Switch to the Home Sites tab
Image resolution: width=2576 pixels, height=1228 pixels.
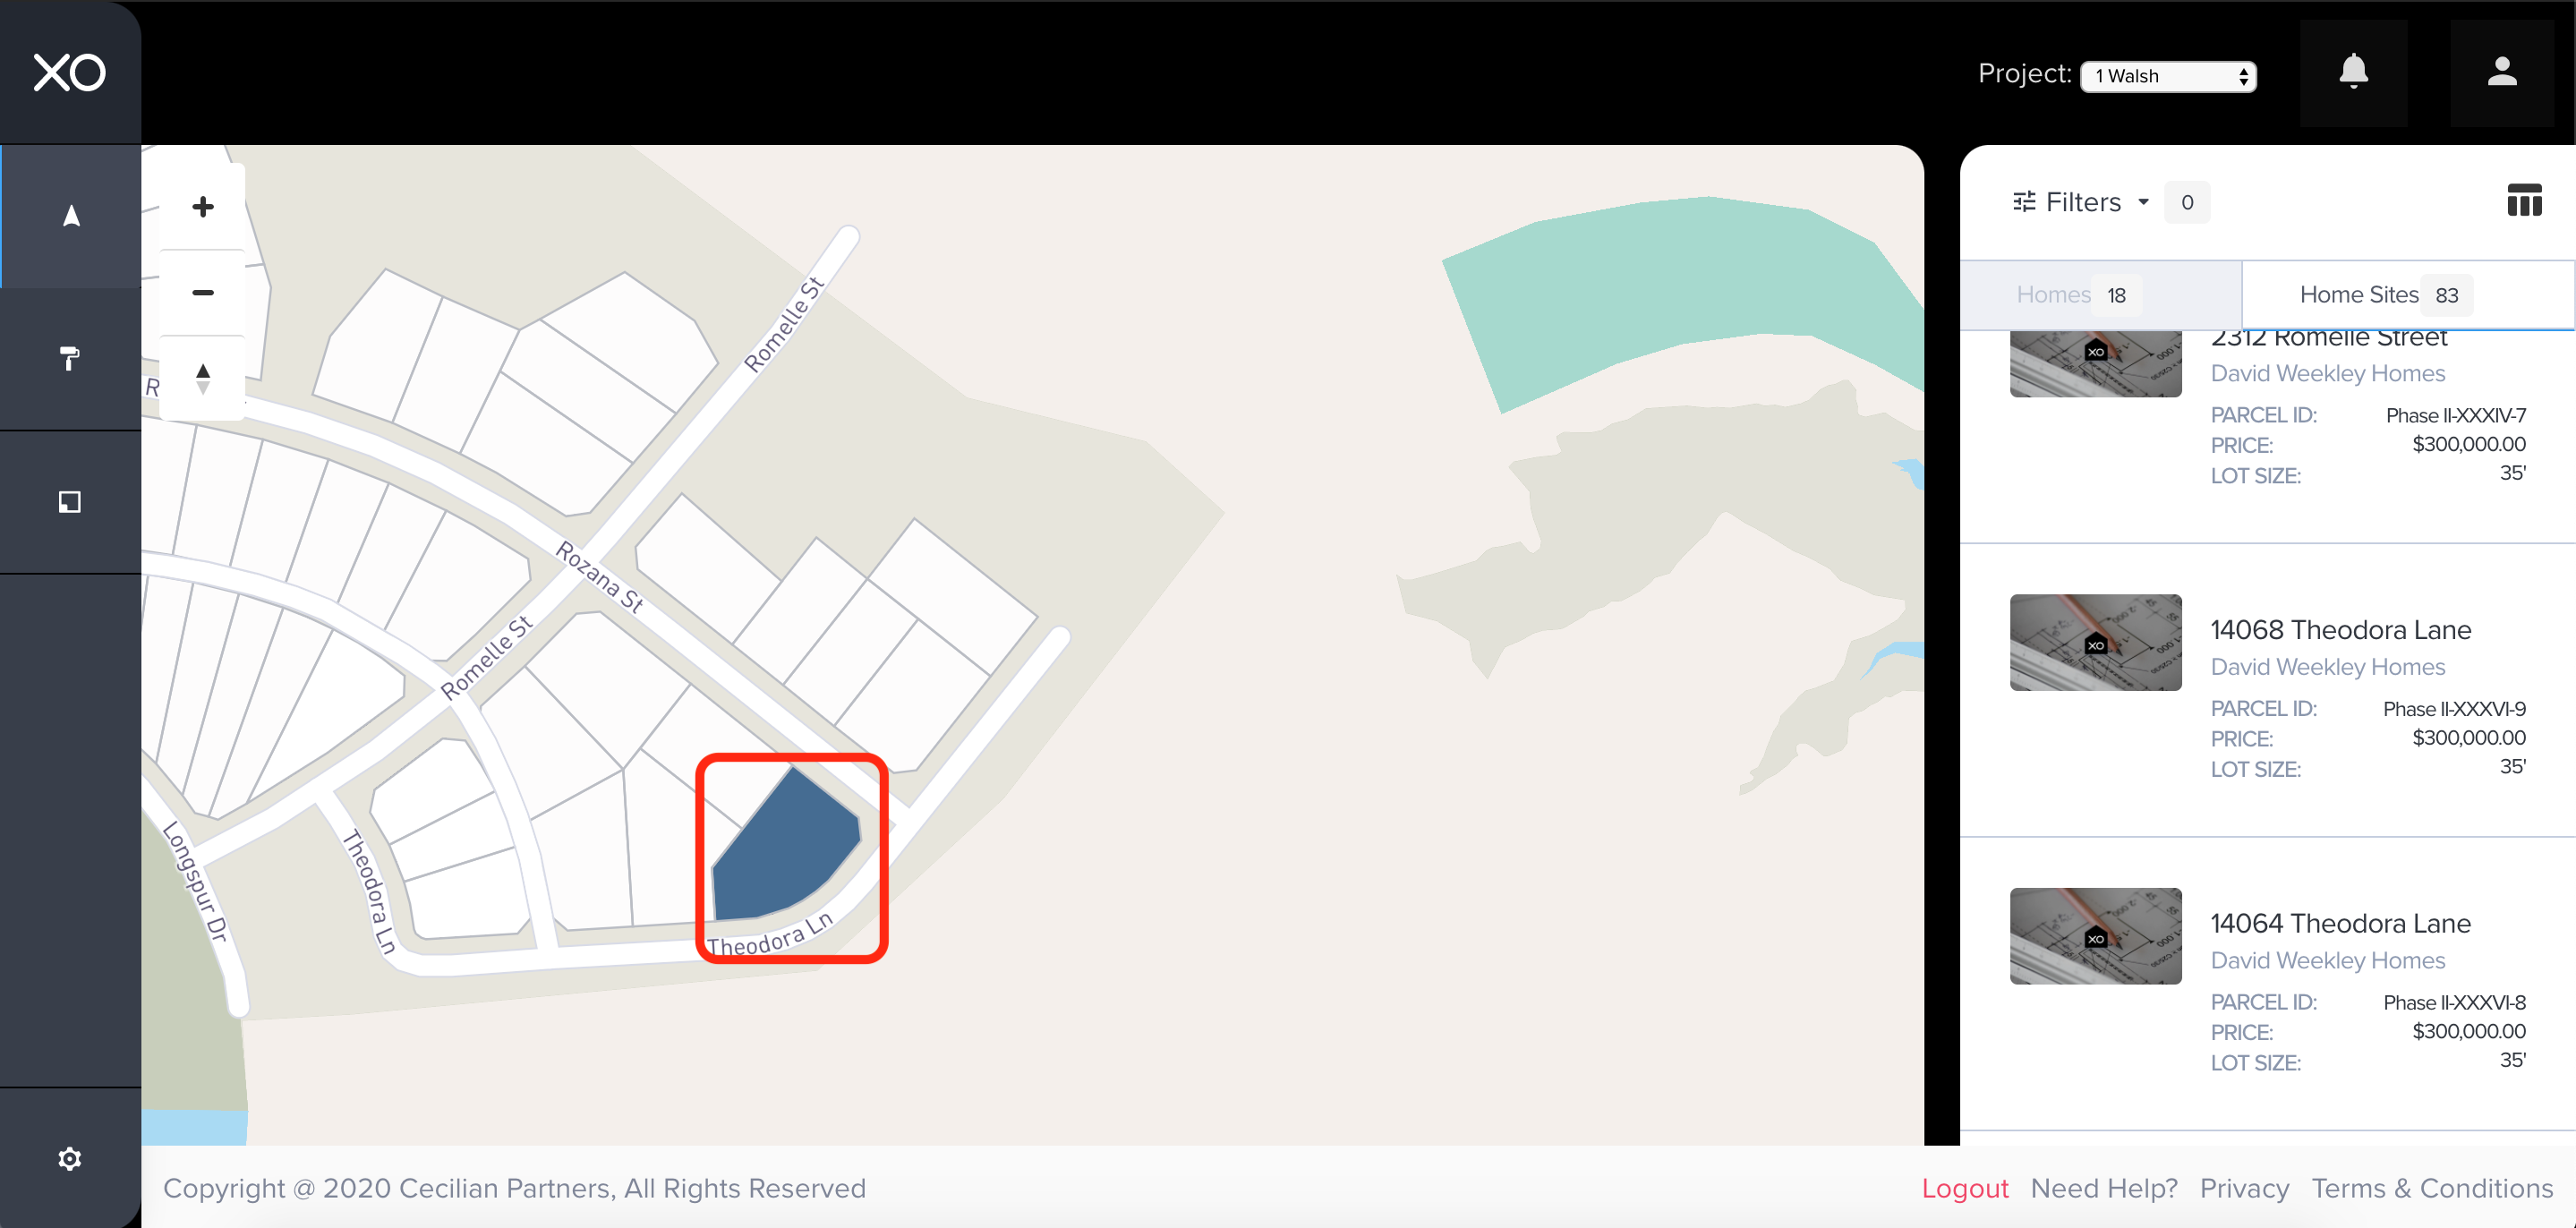point(2407,295)
